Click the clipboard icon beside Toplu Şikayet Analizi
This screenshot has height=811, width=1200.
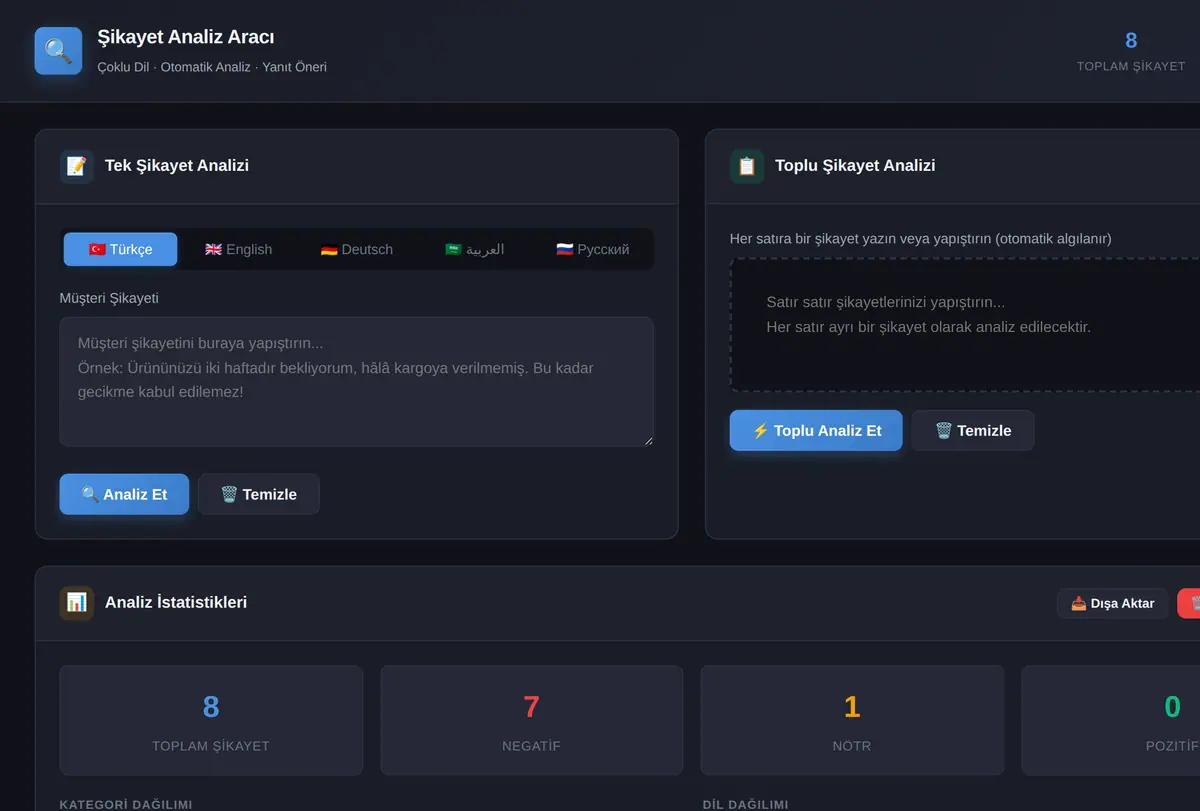(747, 166)
